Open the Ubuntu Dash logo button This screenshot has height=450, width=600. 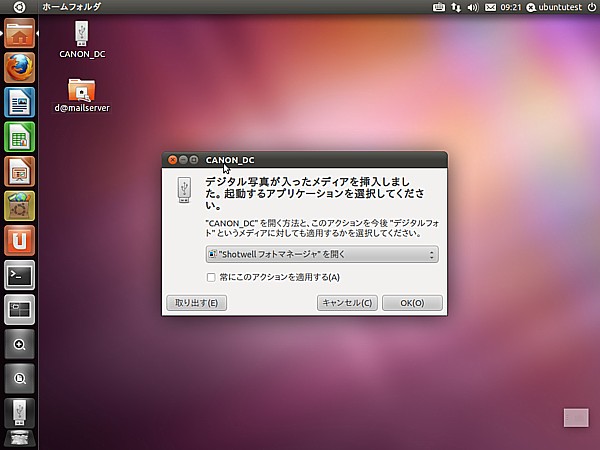coord(19,7)
